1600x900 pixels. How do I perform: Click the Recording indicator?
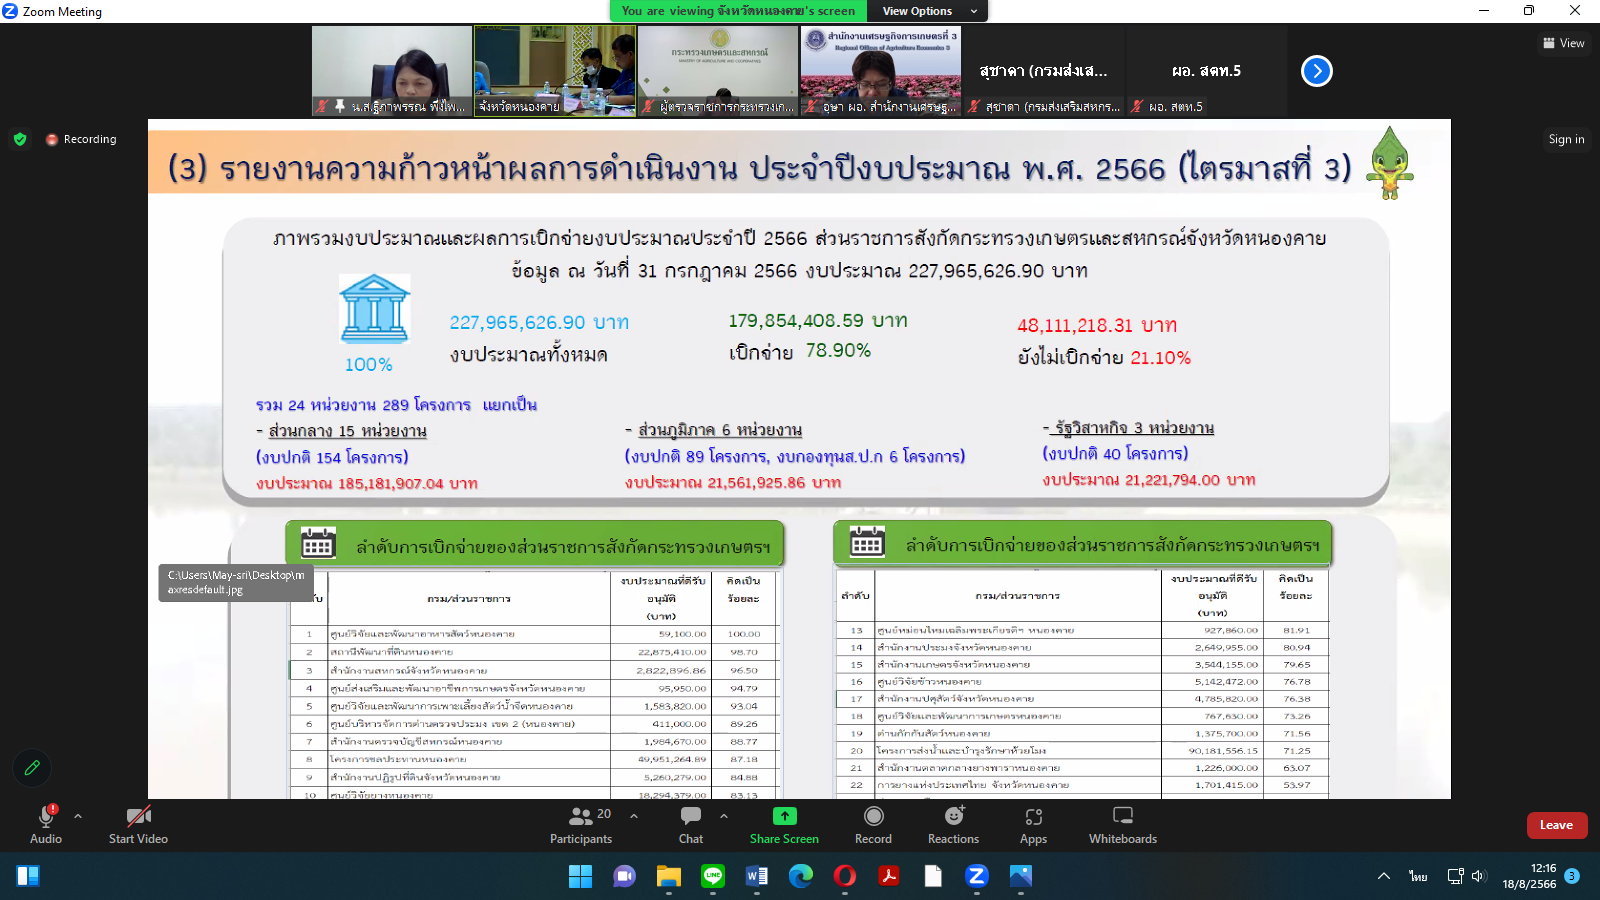click(x=81, y=139)
